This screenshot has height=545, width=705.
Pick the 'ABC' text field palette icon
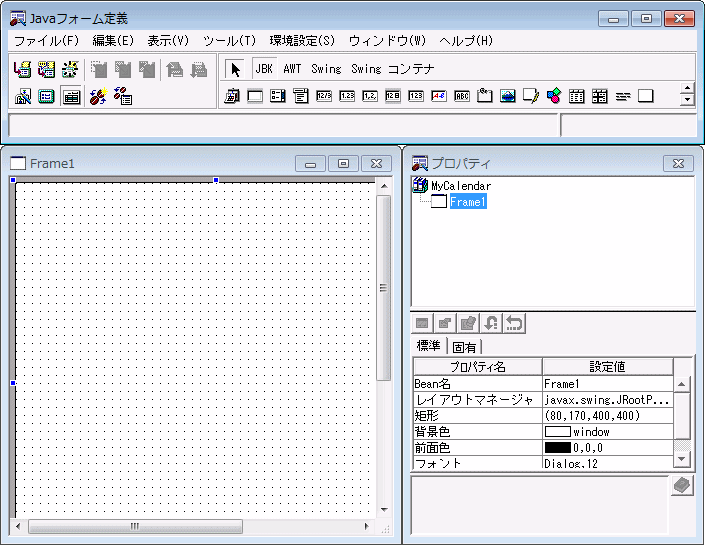[462, 96]
